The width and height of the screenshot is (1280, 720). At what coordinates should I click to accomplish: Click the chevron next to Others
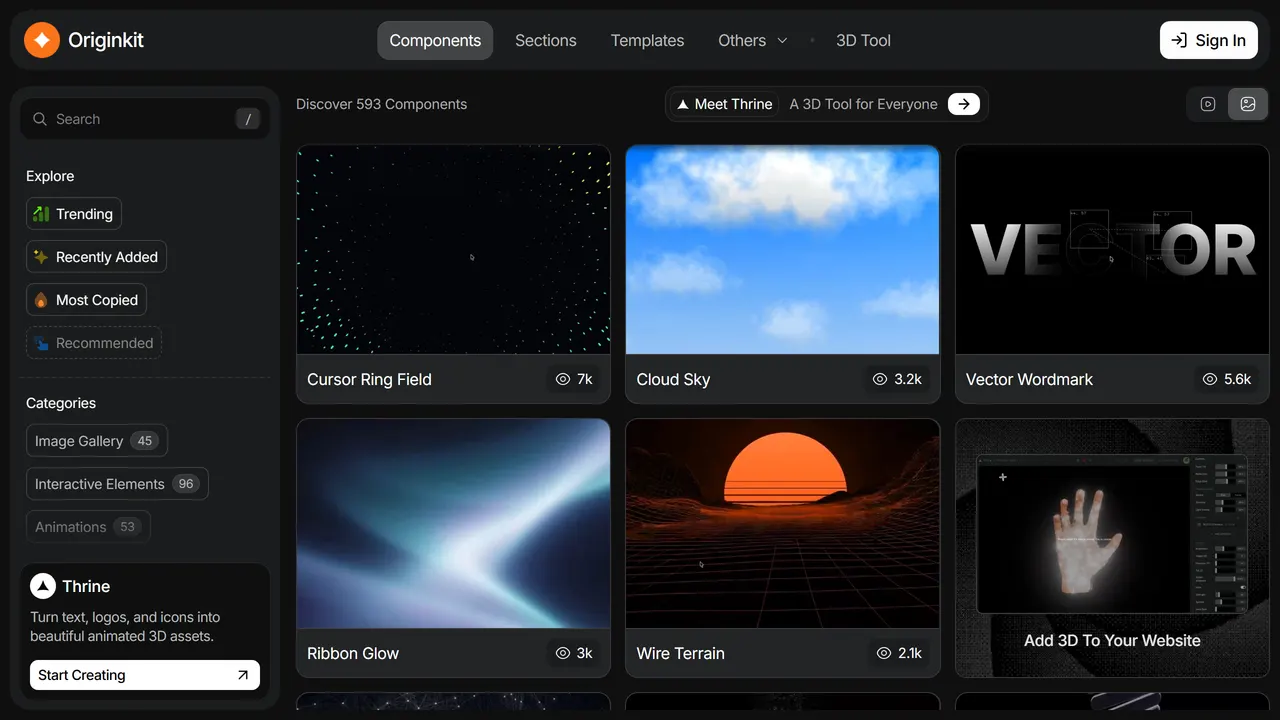[x=782, y=41]
